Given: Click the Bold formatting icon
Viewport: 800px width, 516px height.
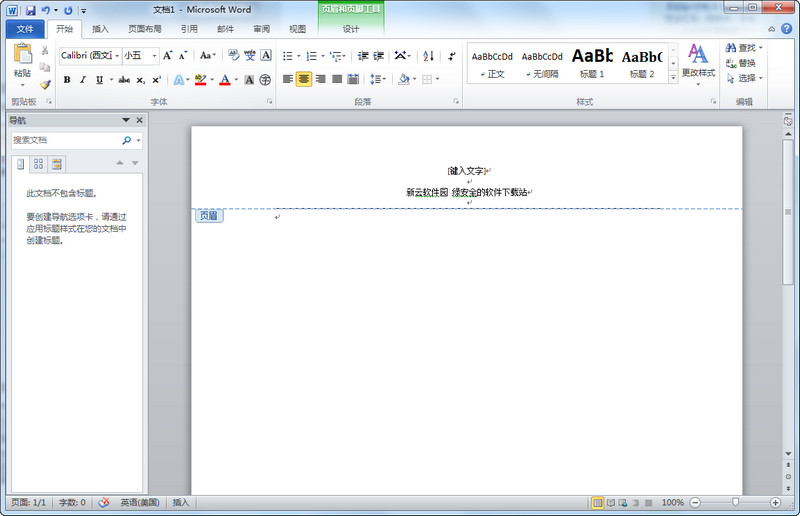Looking at the screenshot, I should (67, 79).
